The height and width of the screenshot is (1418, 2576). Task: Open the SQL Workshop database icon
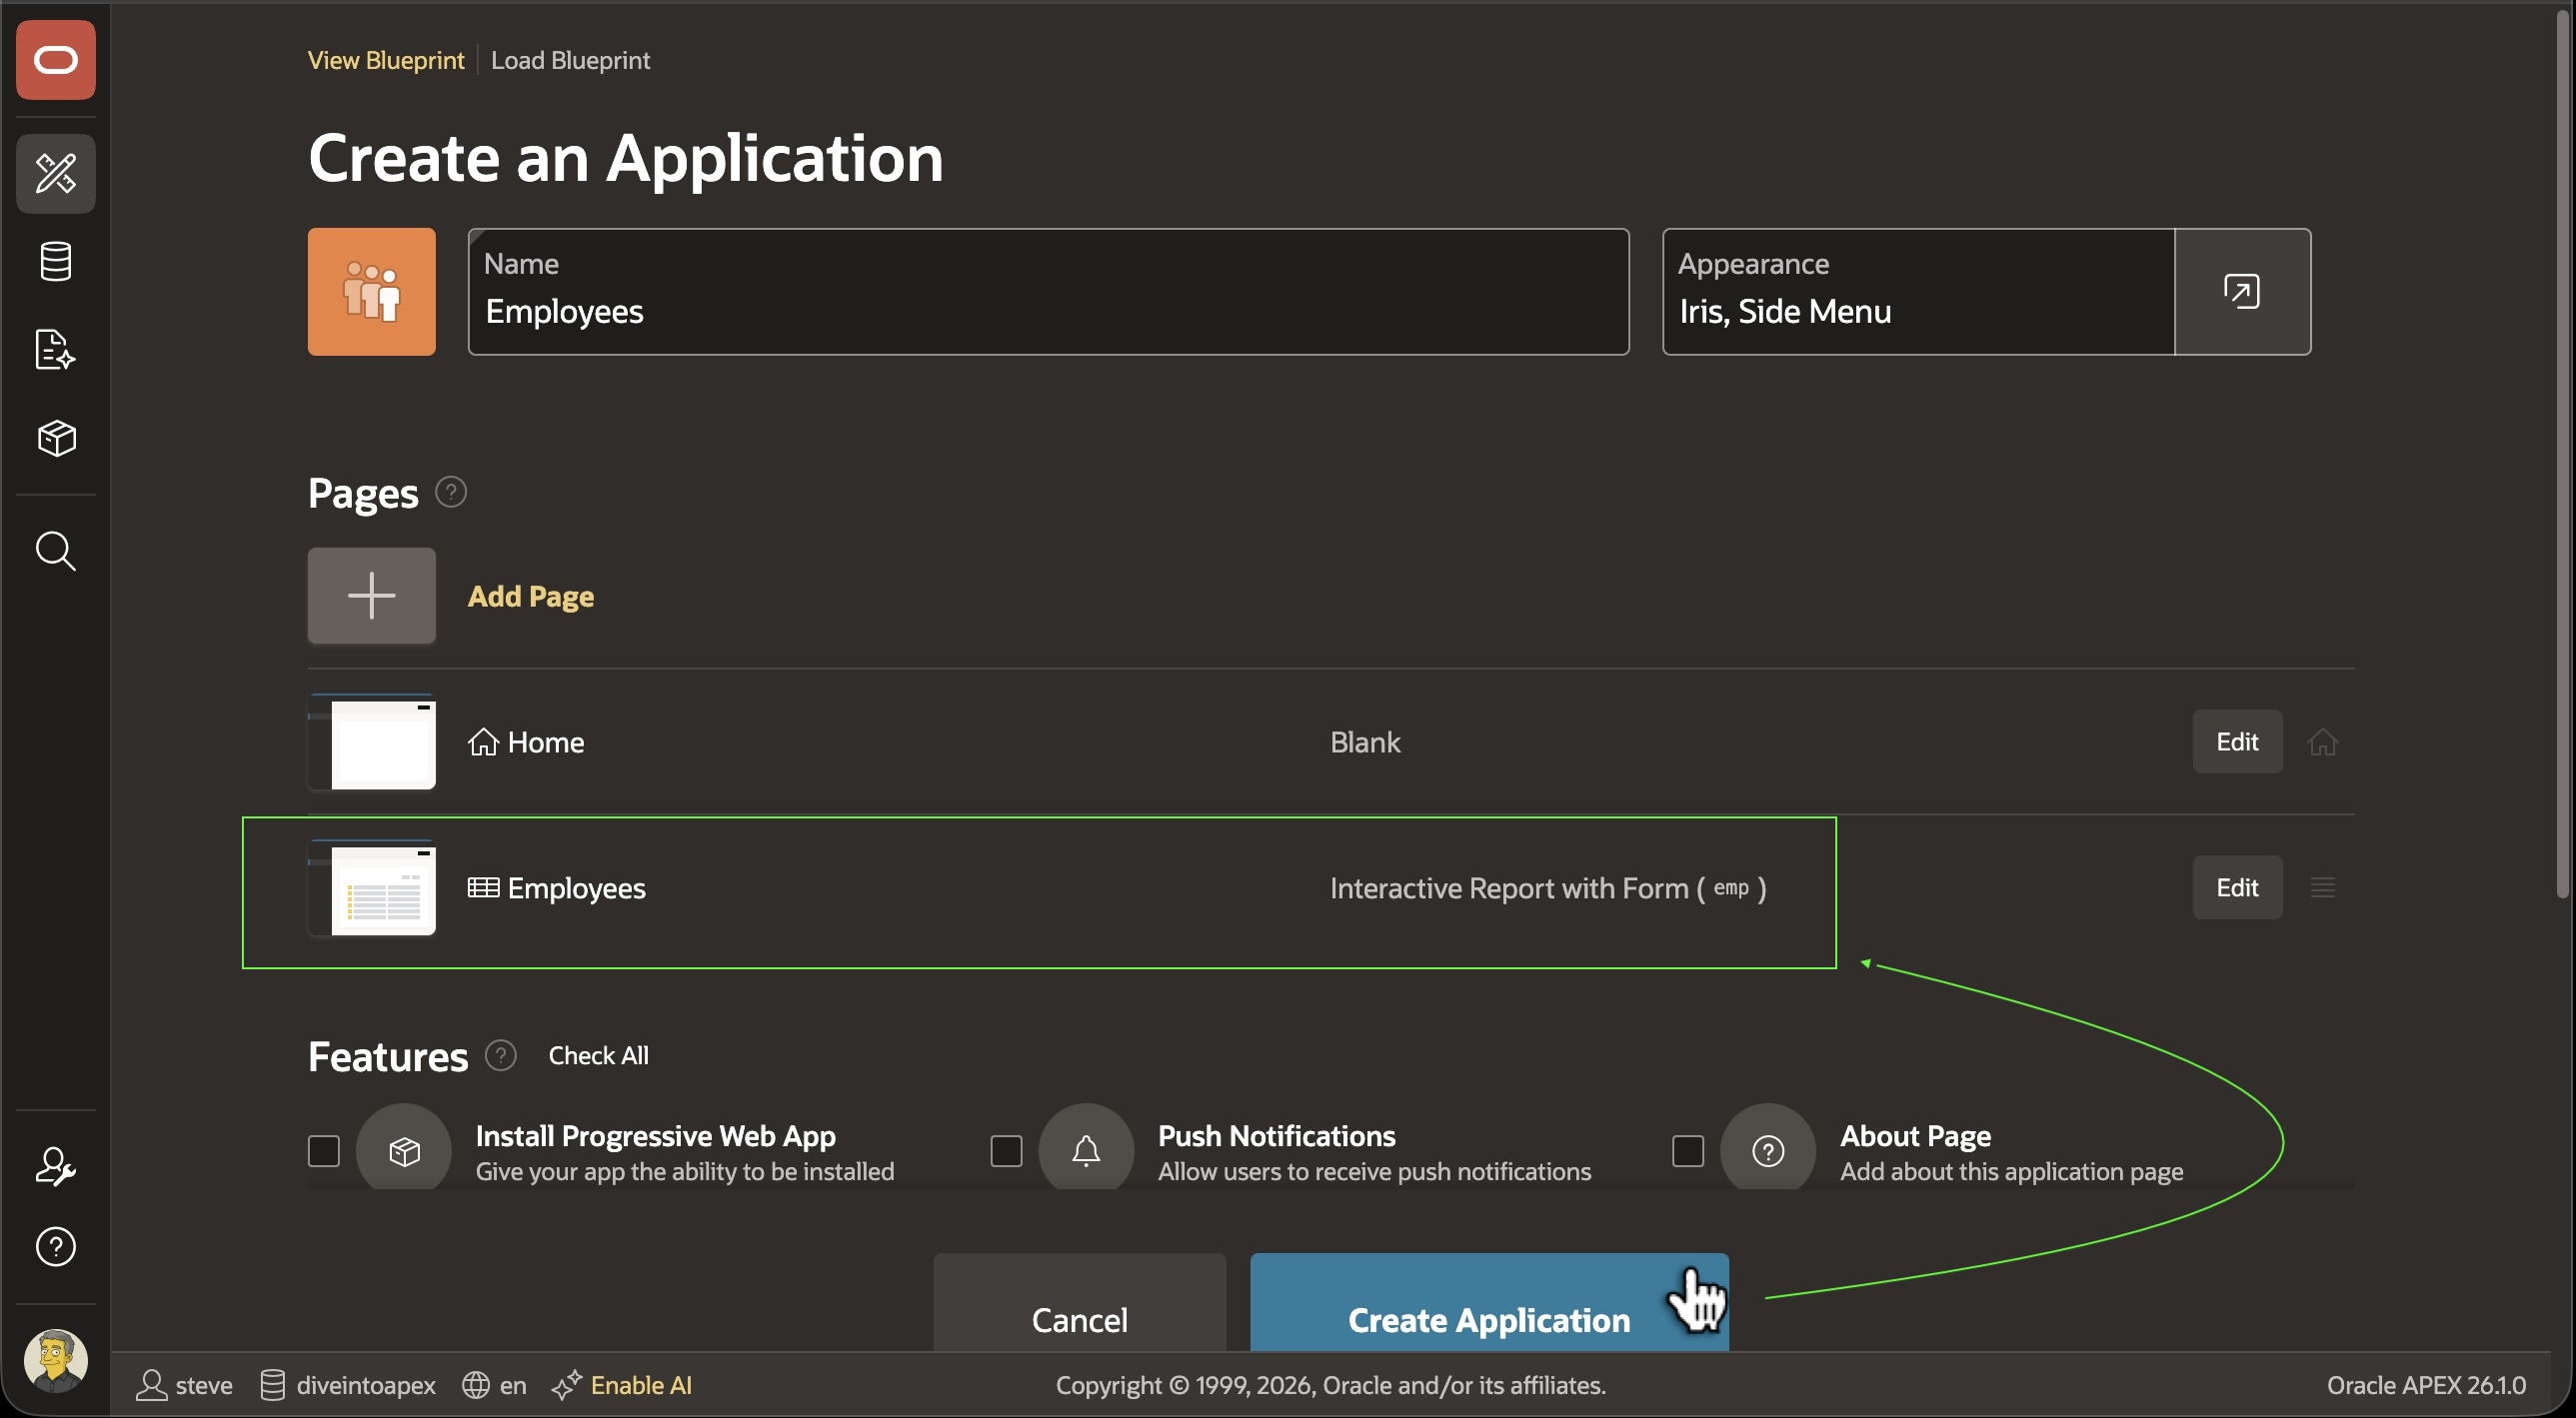55,262
